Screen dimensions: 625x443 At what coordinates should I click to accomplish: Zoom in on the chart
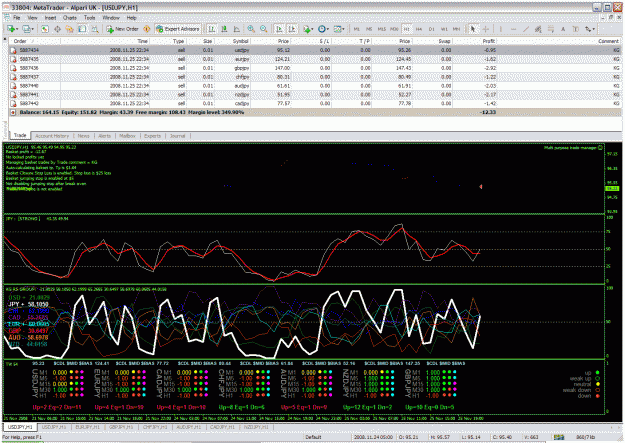[x=251, y=29]
